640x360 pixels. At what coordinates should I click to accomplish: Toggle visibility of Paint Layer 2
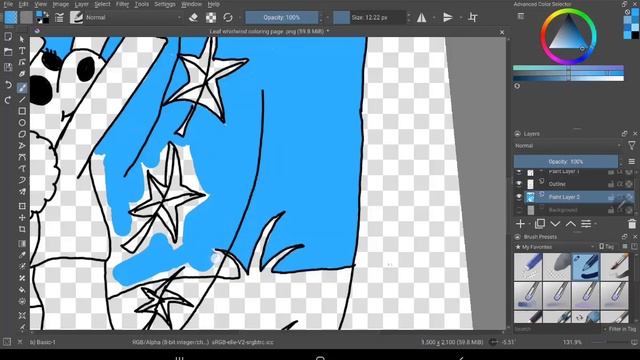coord(519,197)
